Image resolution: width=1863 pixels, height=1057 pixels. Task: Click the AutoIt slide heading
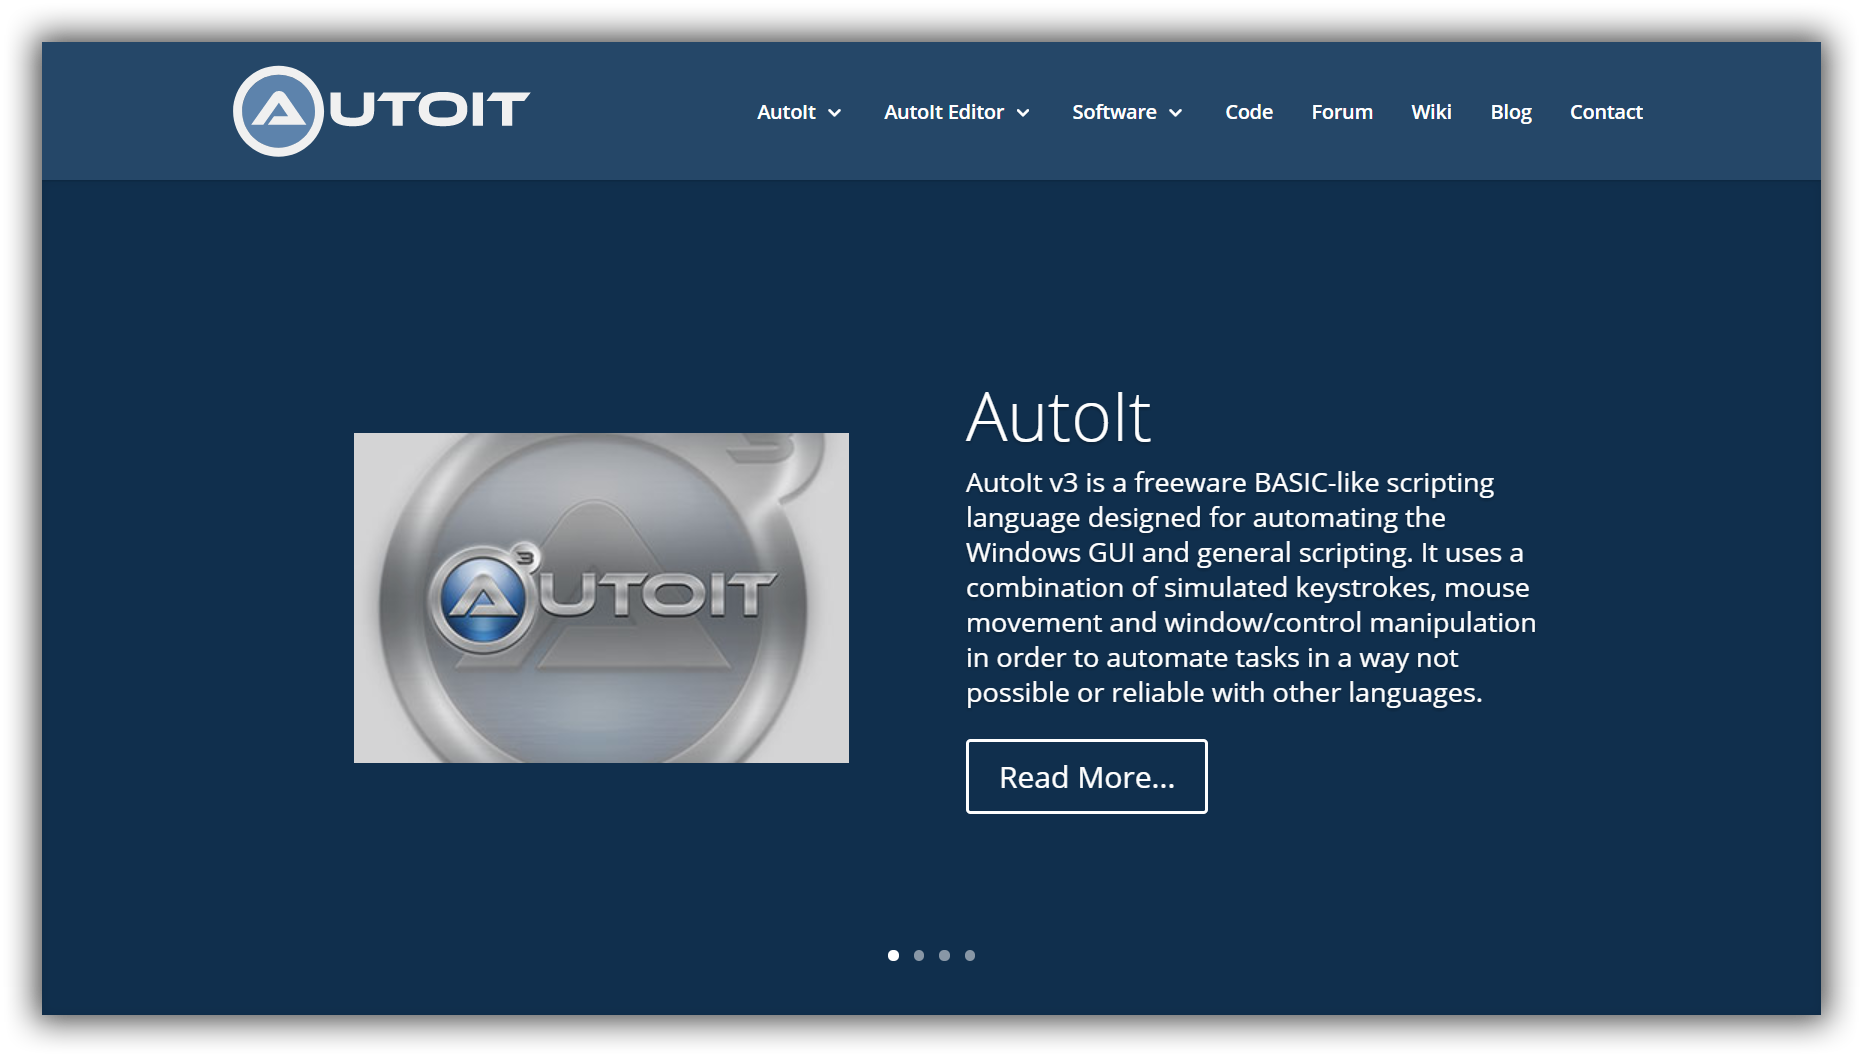click(x=1058, y=417)
